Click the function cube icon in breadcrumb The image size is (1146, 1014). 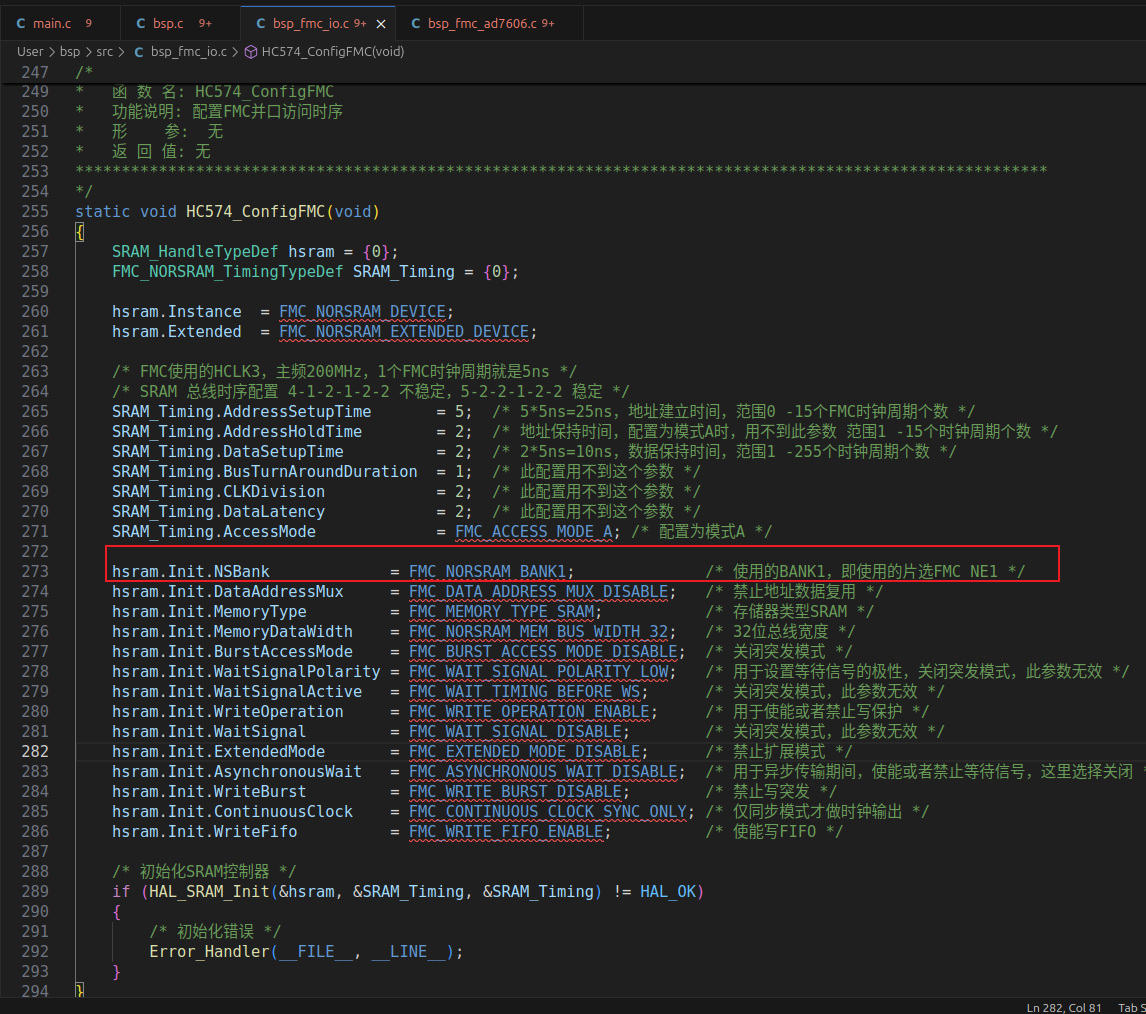pos(251,52)
